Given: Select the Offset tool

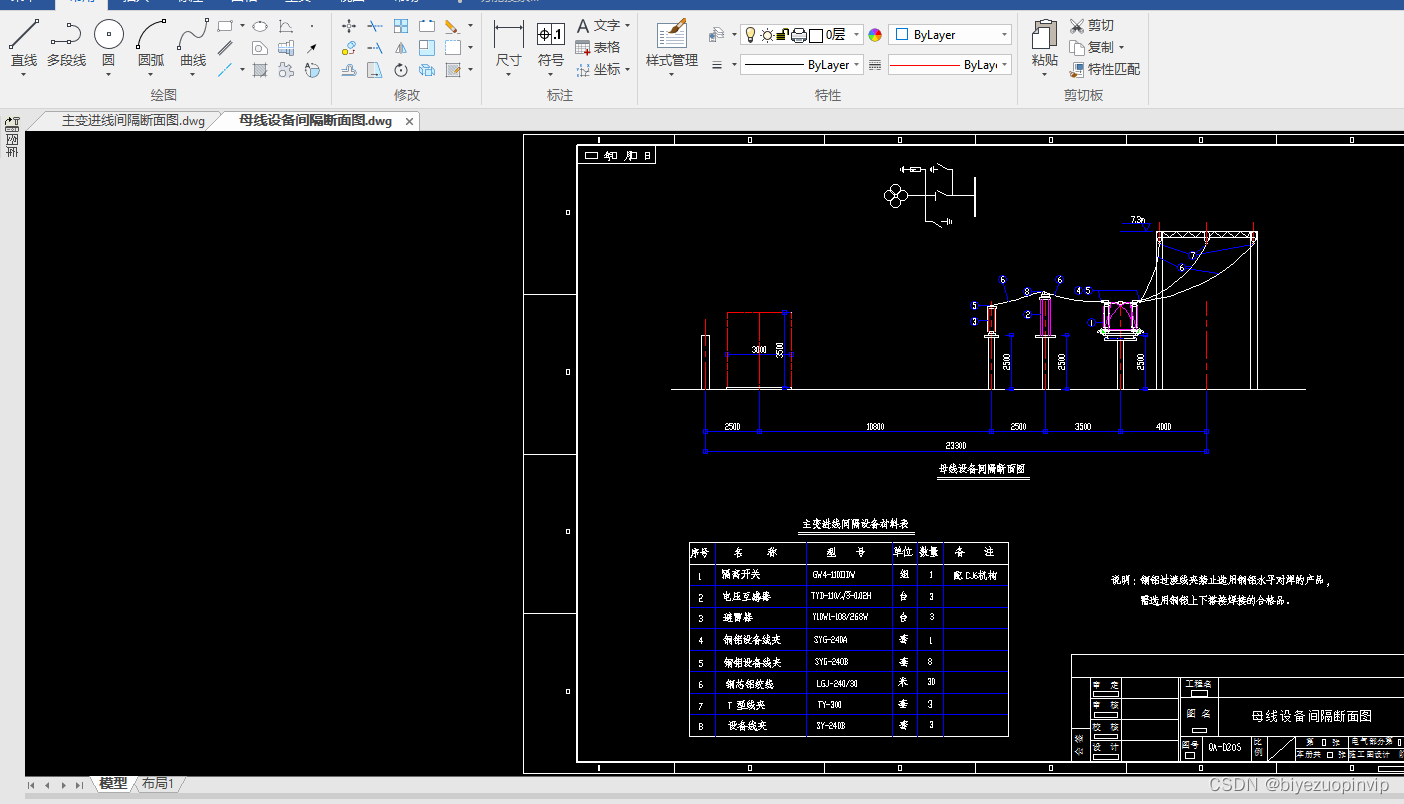Looking at the screenshot, I should pyautogui.click(x=349, y=70).
